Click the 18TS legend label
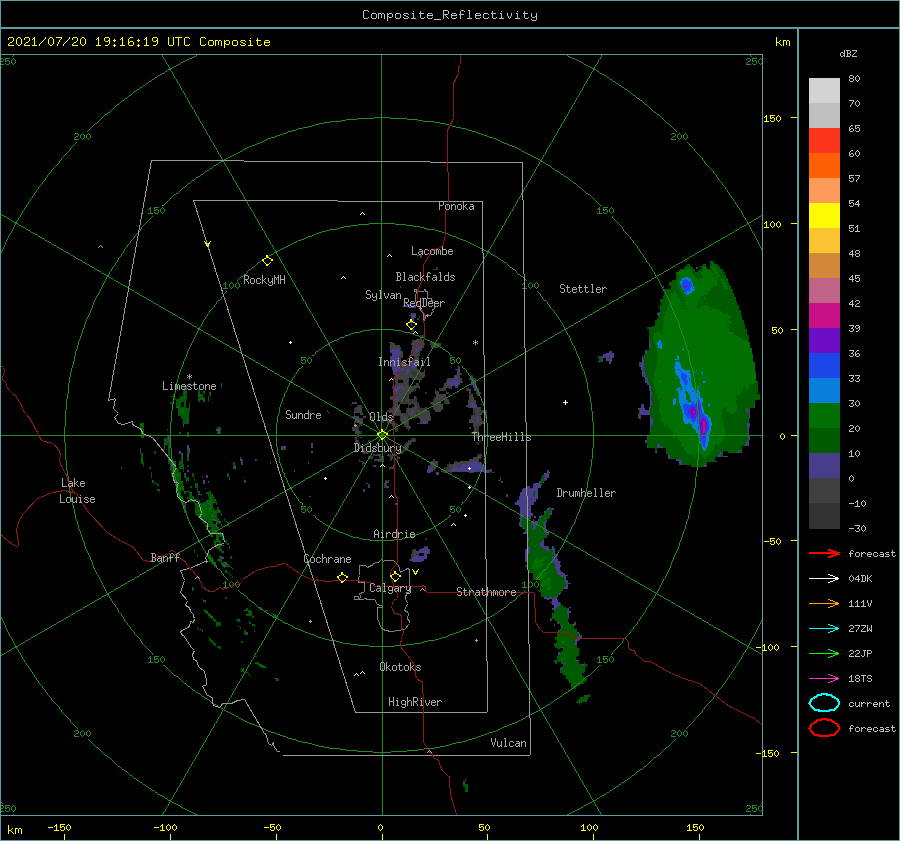 coord(860,679)
